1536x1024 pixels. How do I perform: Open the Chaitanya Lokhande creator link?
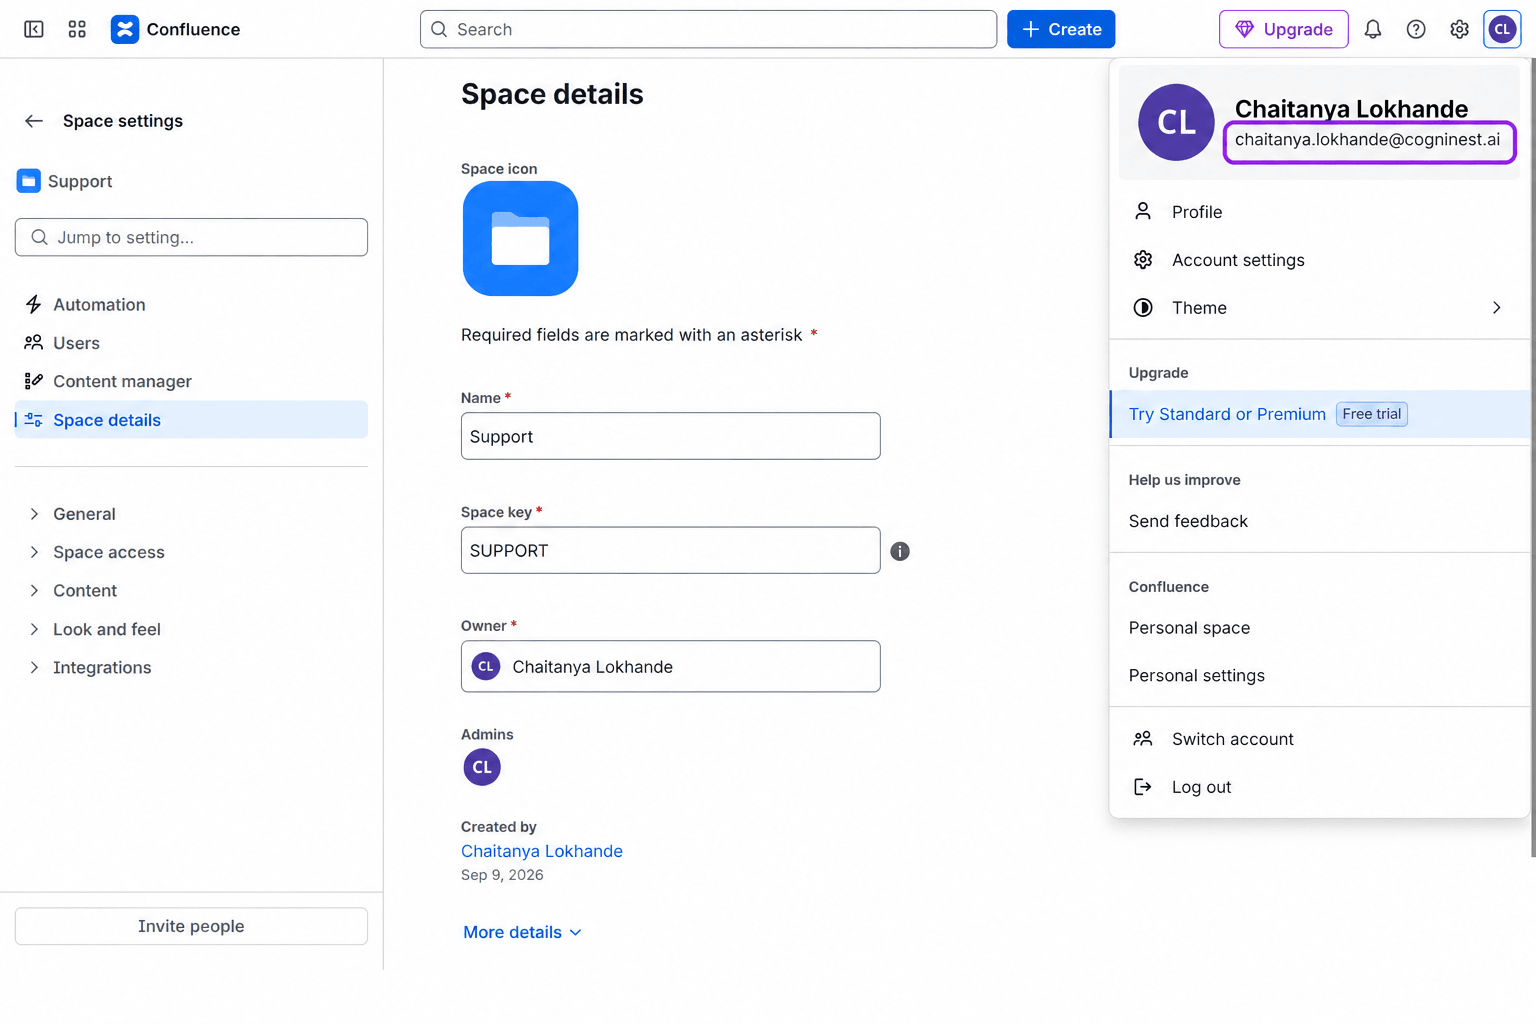coord(542,851)
